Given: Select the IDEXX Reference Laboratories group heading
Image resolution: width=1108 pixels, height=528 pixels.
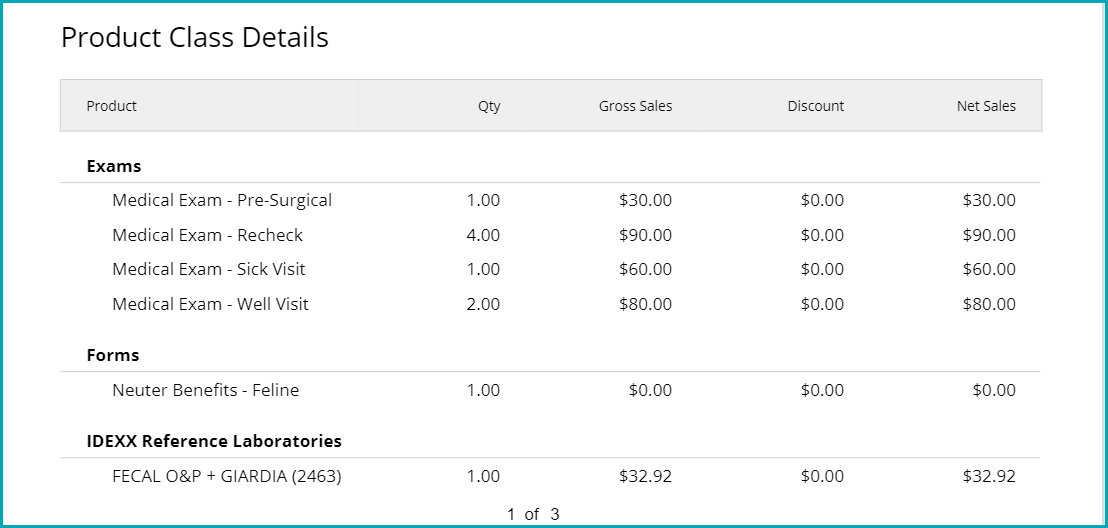Looking at the screenshot, I should (214, 441).
